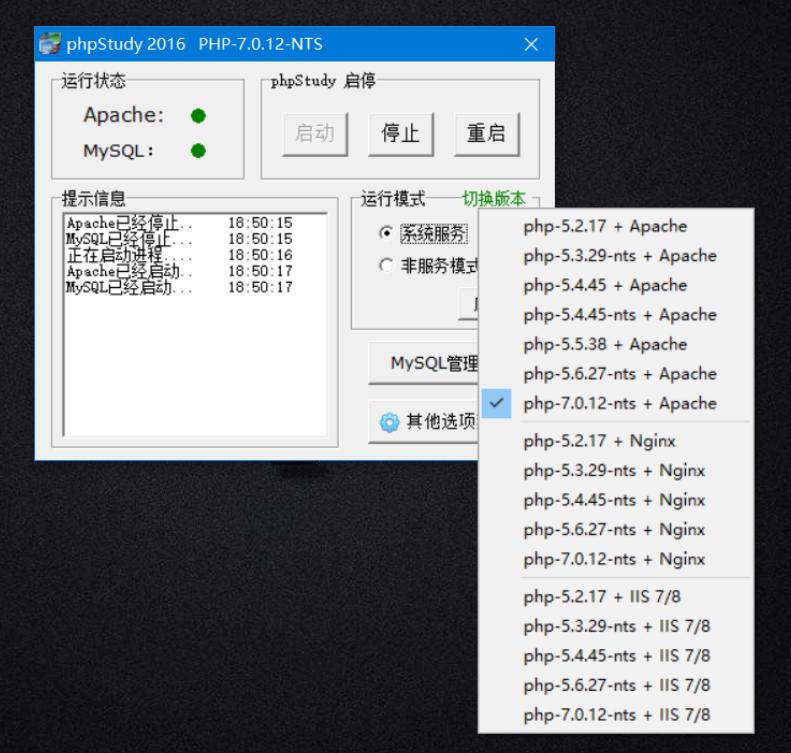Click the green Apache status indicator

(x=198, y=116)
